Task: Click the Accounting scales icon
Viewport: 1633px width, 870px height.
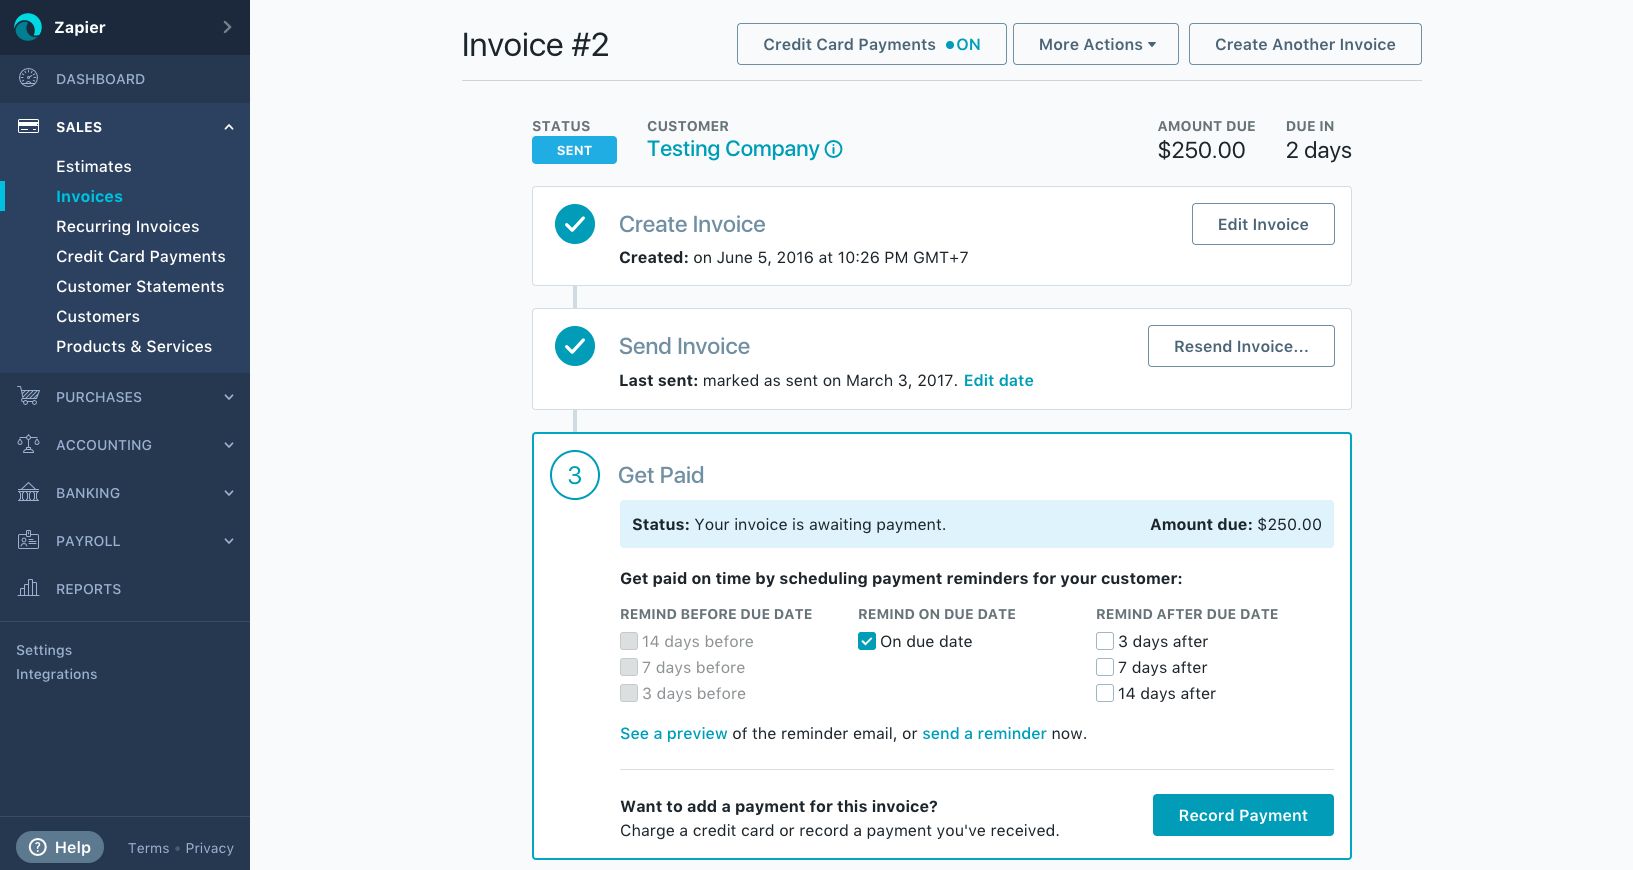Action: pyautogui.click(x=28, y=444)
